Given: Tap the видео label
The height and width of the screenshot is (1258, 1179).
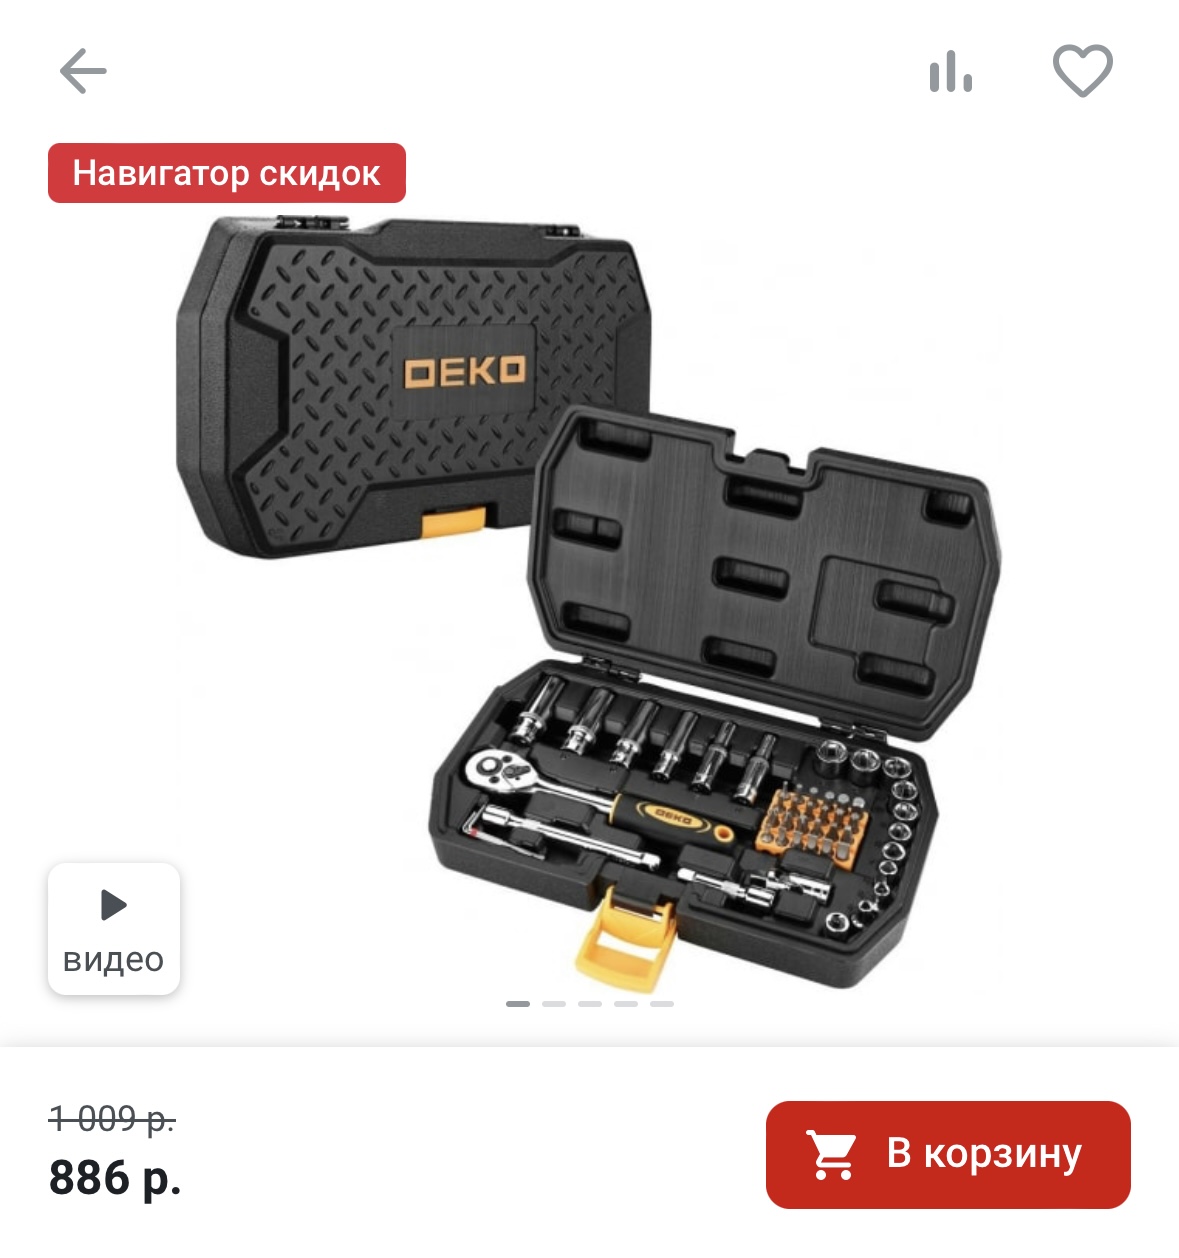Looking at the screenshot, I should [113, 959].
